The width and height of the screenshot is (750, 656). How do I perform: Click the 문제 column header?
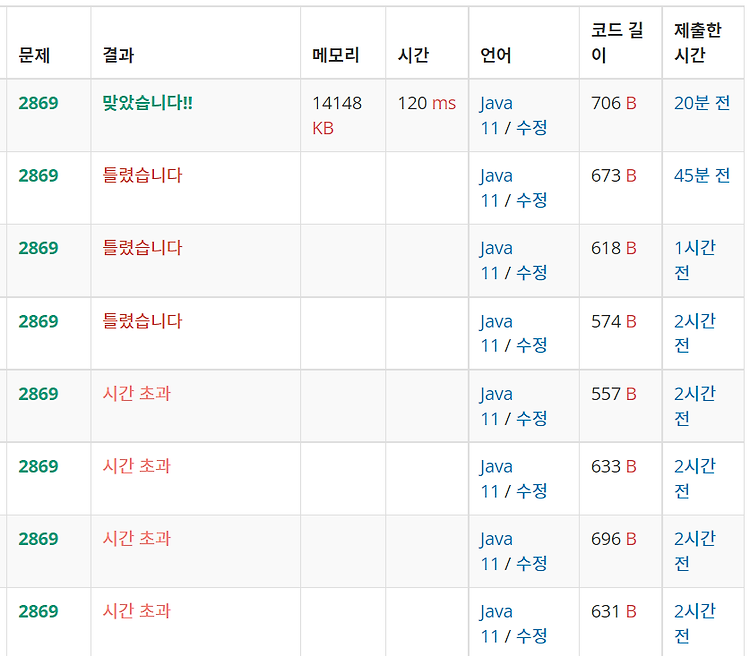point(34,55)
